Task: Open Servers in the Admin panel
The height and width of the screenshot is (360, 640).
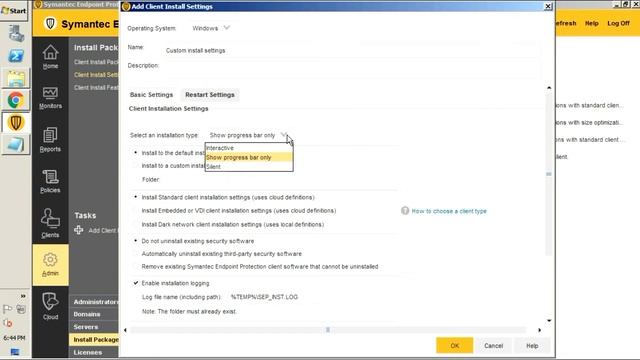Action: (86, 327)
